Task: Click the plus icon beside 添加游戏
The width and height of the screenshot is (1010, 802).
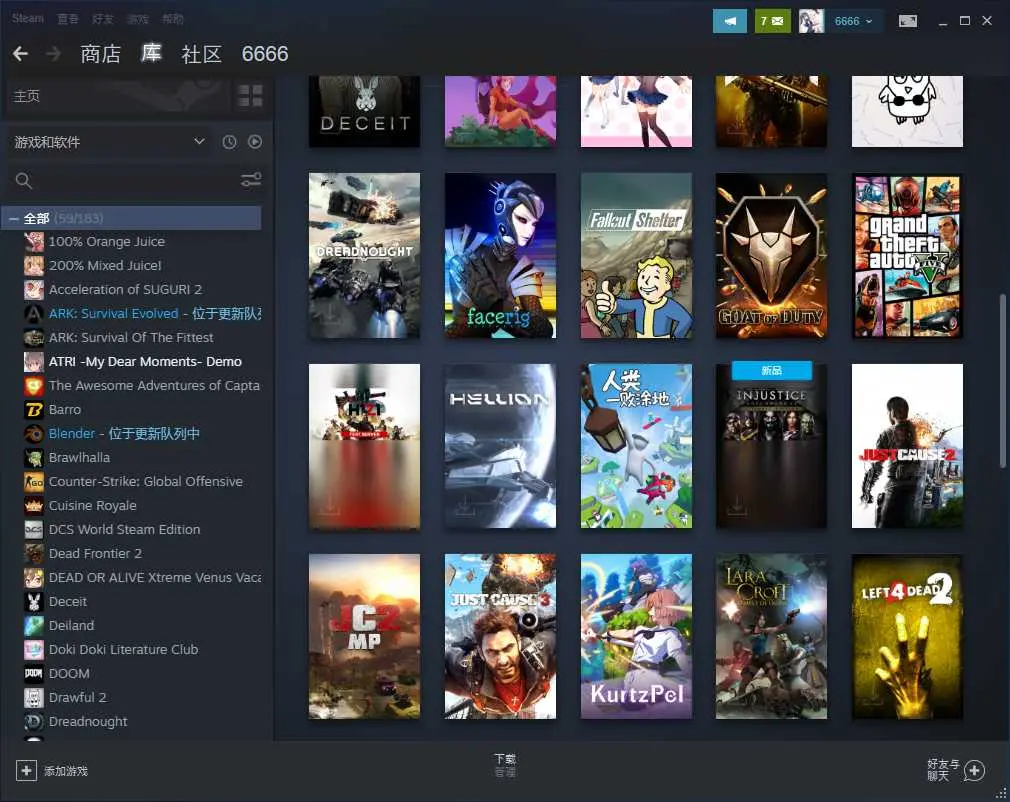Action: click(26, 770)
